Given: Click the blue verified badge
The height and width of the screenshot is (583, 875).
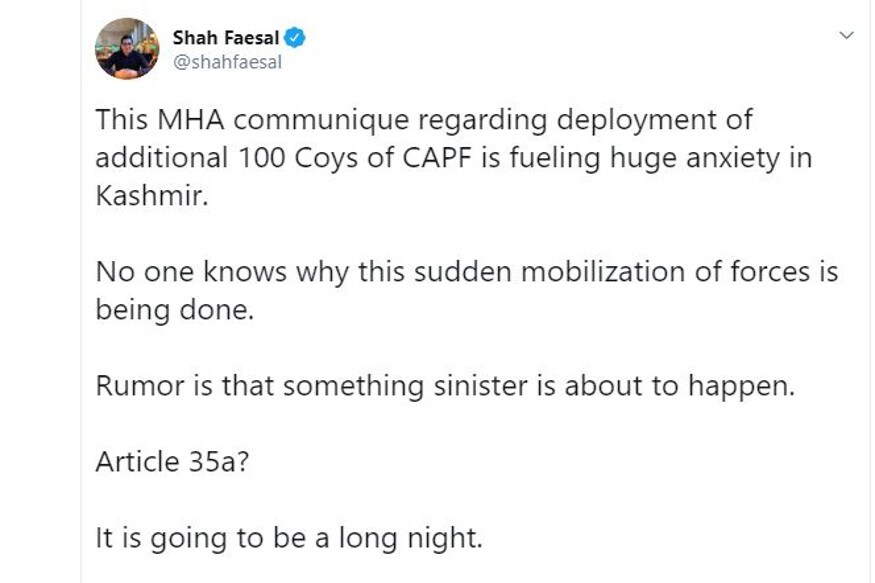Looking at the screenshot, I should [x=294, y=38].
